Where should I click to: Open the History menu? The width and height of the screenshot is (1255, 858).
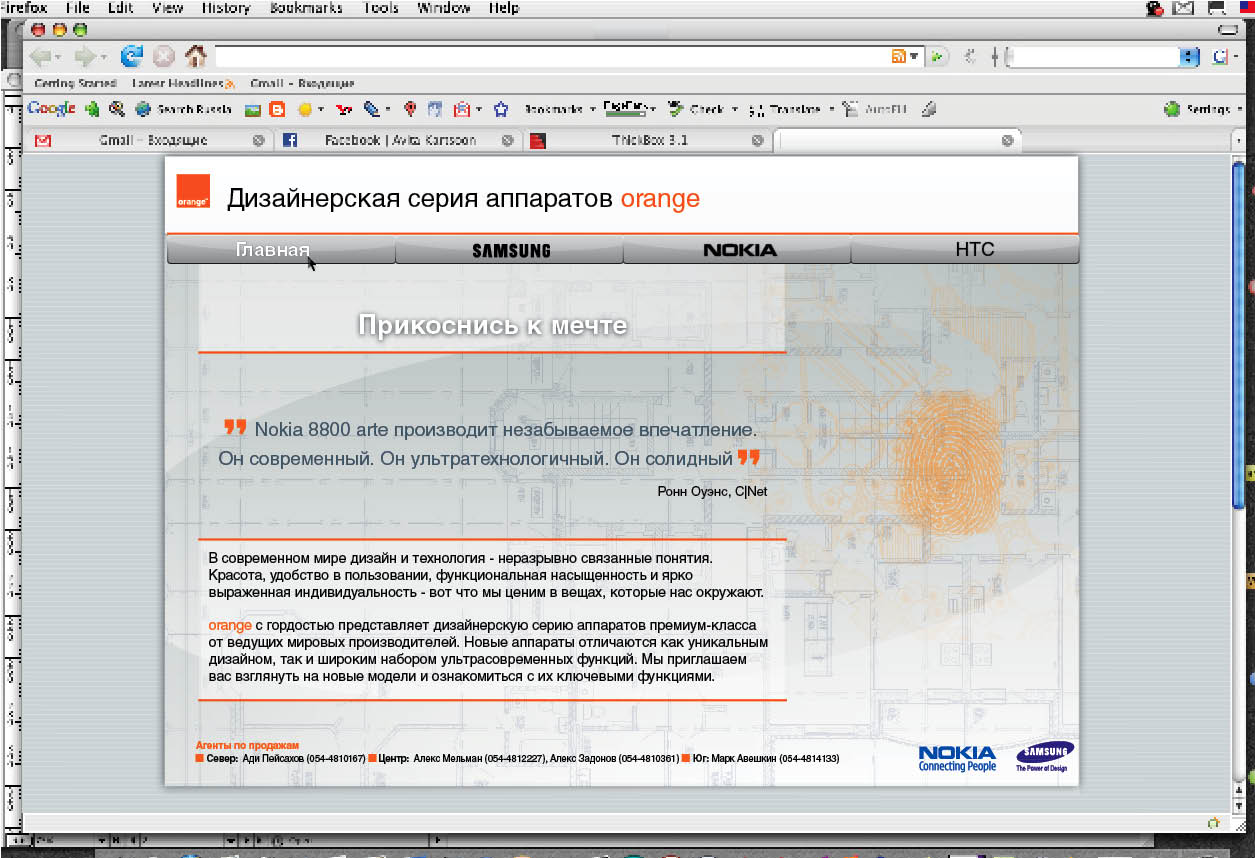click(x=226, y=8)
